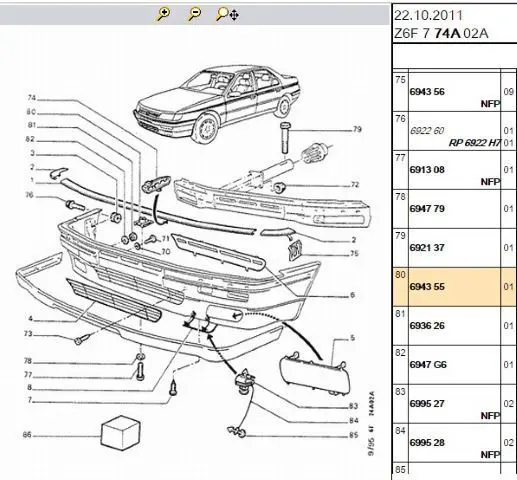Select part number 6947 G6 in row 82
517x480 pixels.
tap(428, 365)
